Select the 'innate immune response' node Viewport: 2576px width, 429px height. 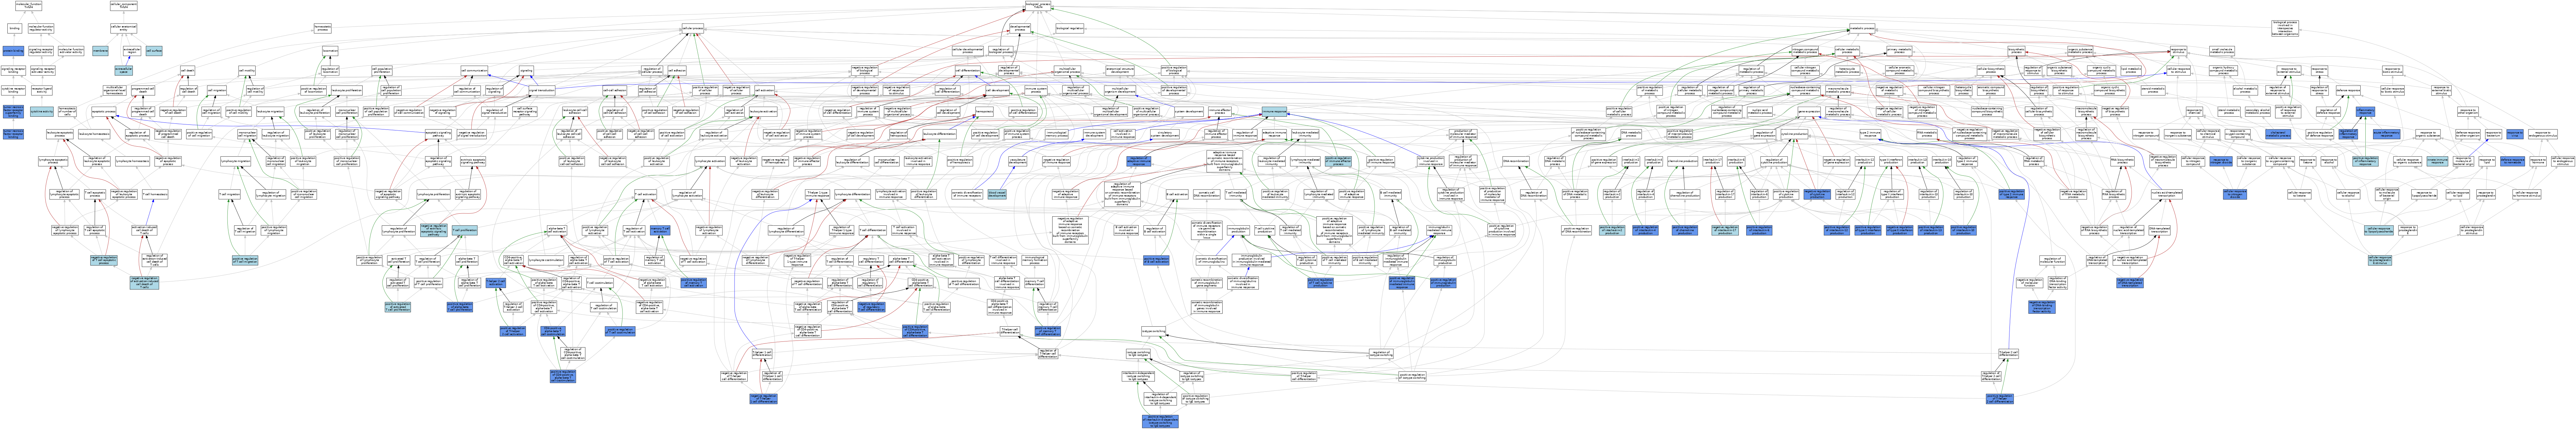(2437, 161)
